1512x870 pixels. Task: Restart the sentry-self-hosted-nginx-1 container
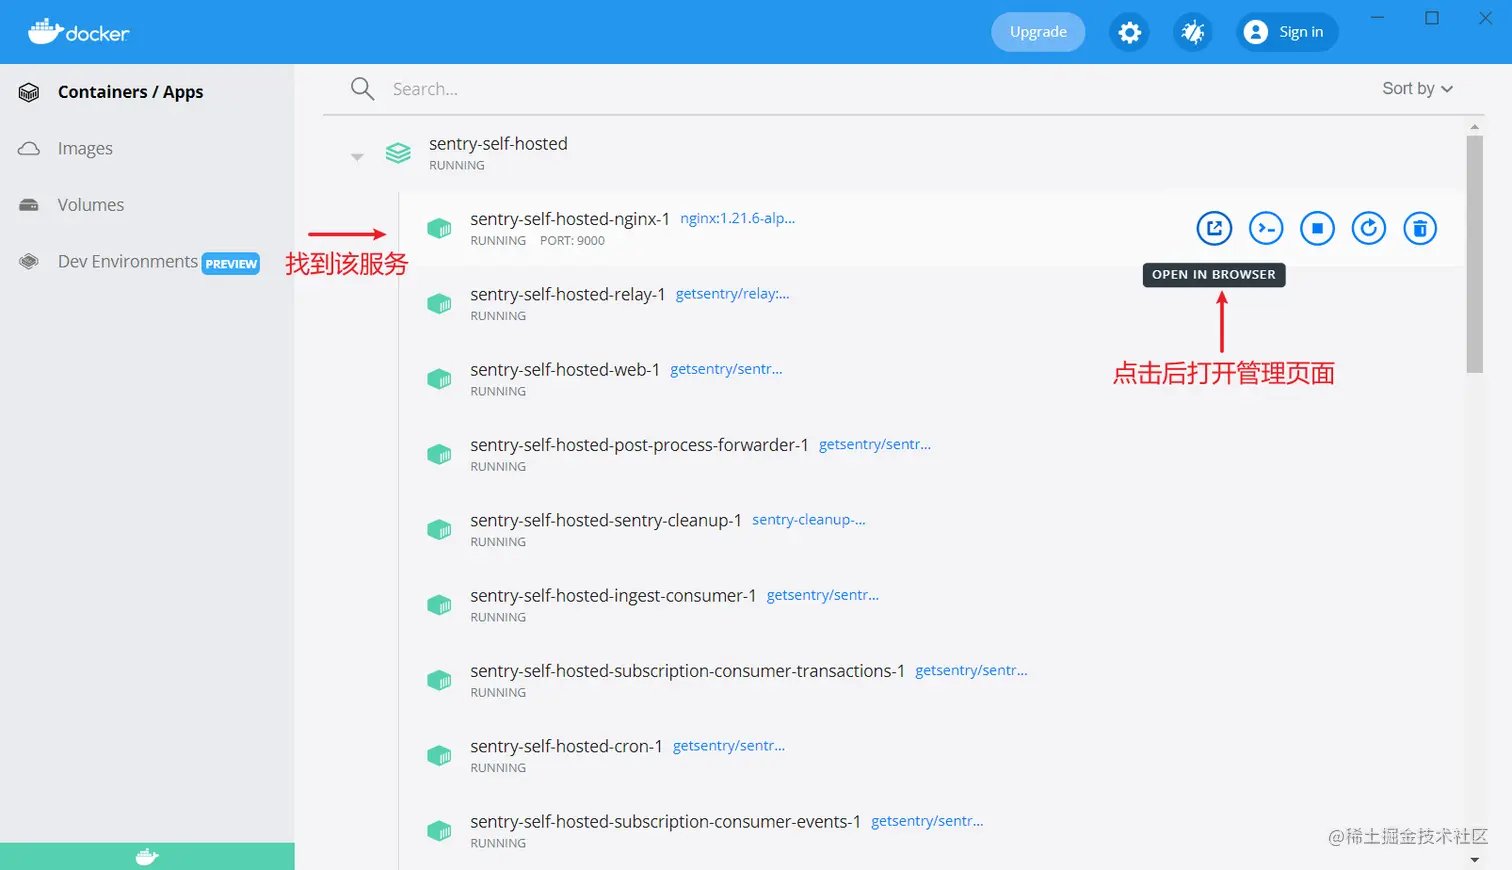(x=1369, y=228)
